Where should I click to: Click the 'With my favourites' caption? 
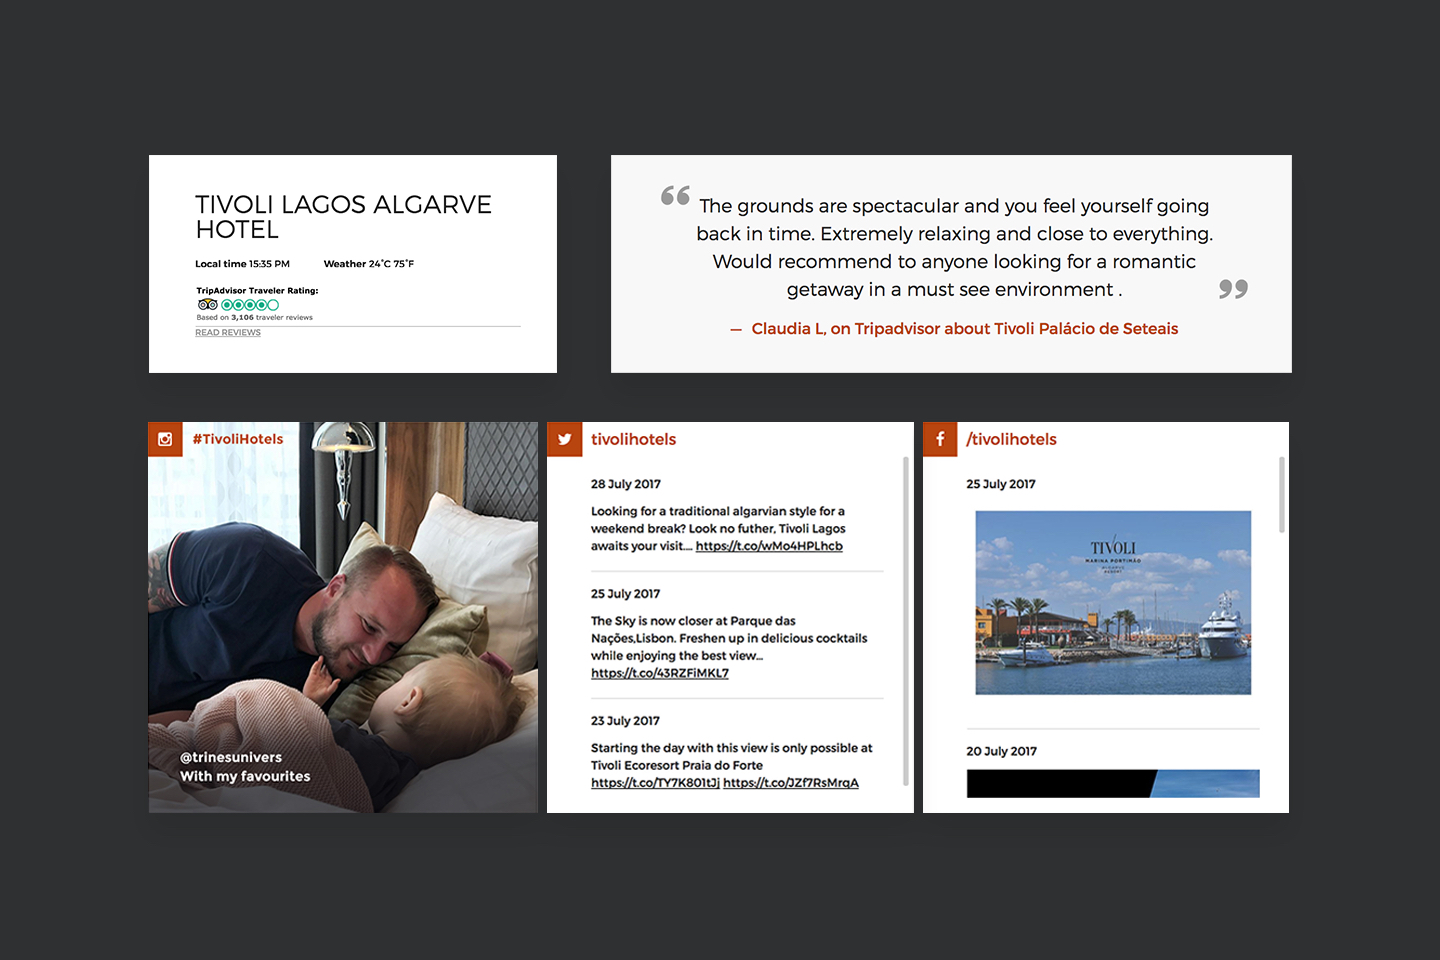pyautogui.click(x=245, y=776)
